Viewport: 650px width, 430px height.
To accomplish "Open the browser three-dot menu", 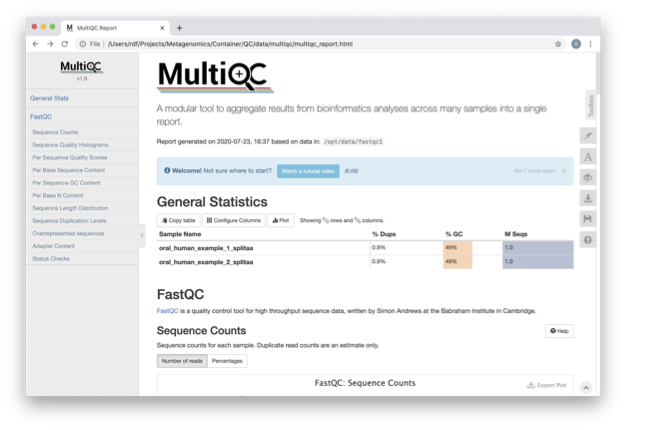I will (590, 44).
